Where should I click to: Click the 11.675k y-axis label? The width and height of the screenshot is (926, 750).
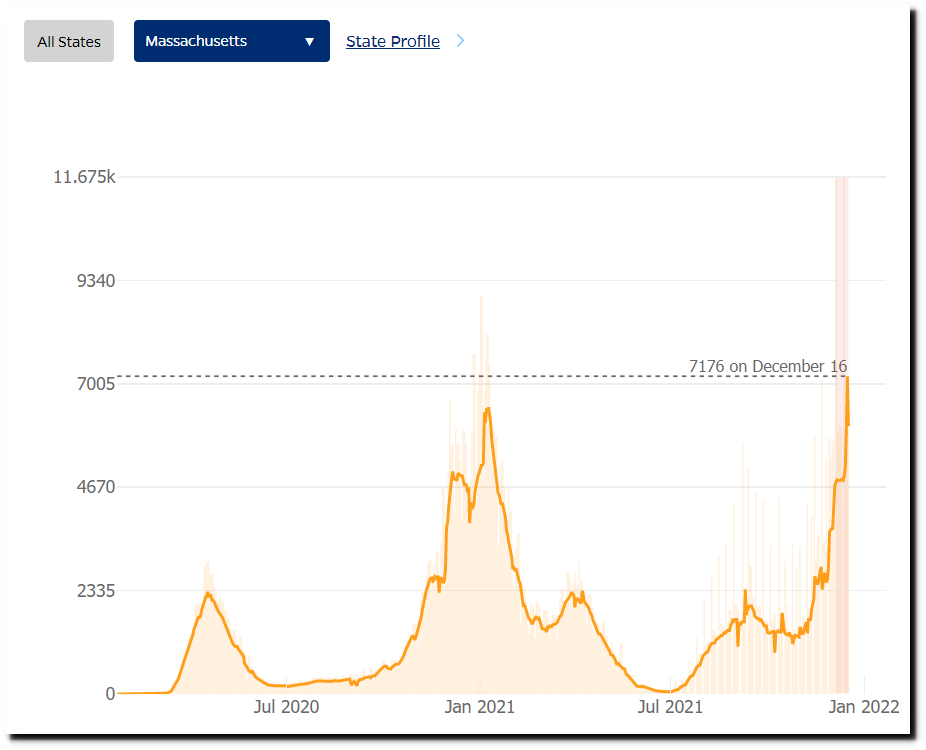pos(84,177)
